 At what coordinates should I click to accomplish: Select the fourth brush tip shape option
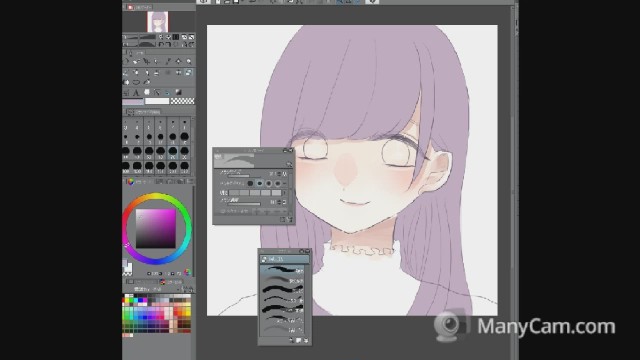(278, 184)
